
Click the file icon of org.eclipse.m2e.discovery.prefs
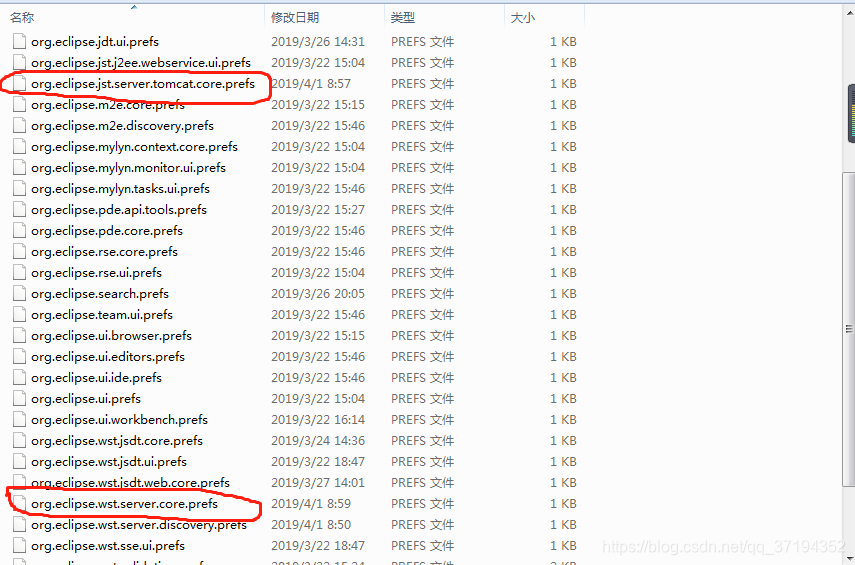[19, 126]
